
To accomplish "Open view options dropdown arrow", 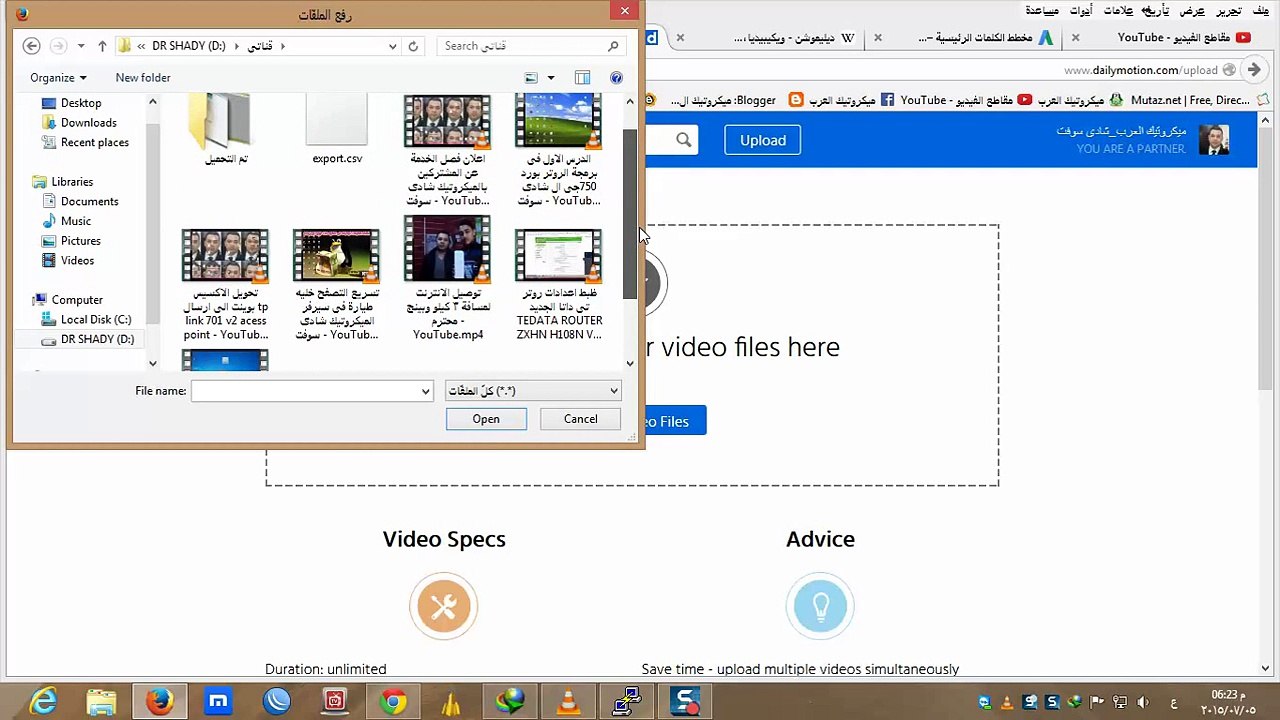I will point(550,78).
